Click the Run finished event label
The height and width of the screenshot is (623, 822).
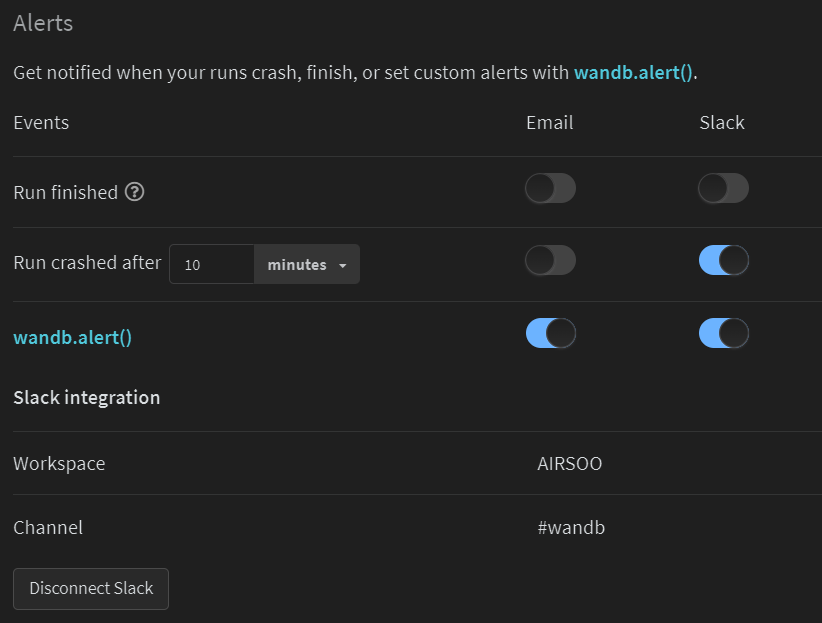[x=65, y=192]
